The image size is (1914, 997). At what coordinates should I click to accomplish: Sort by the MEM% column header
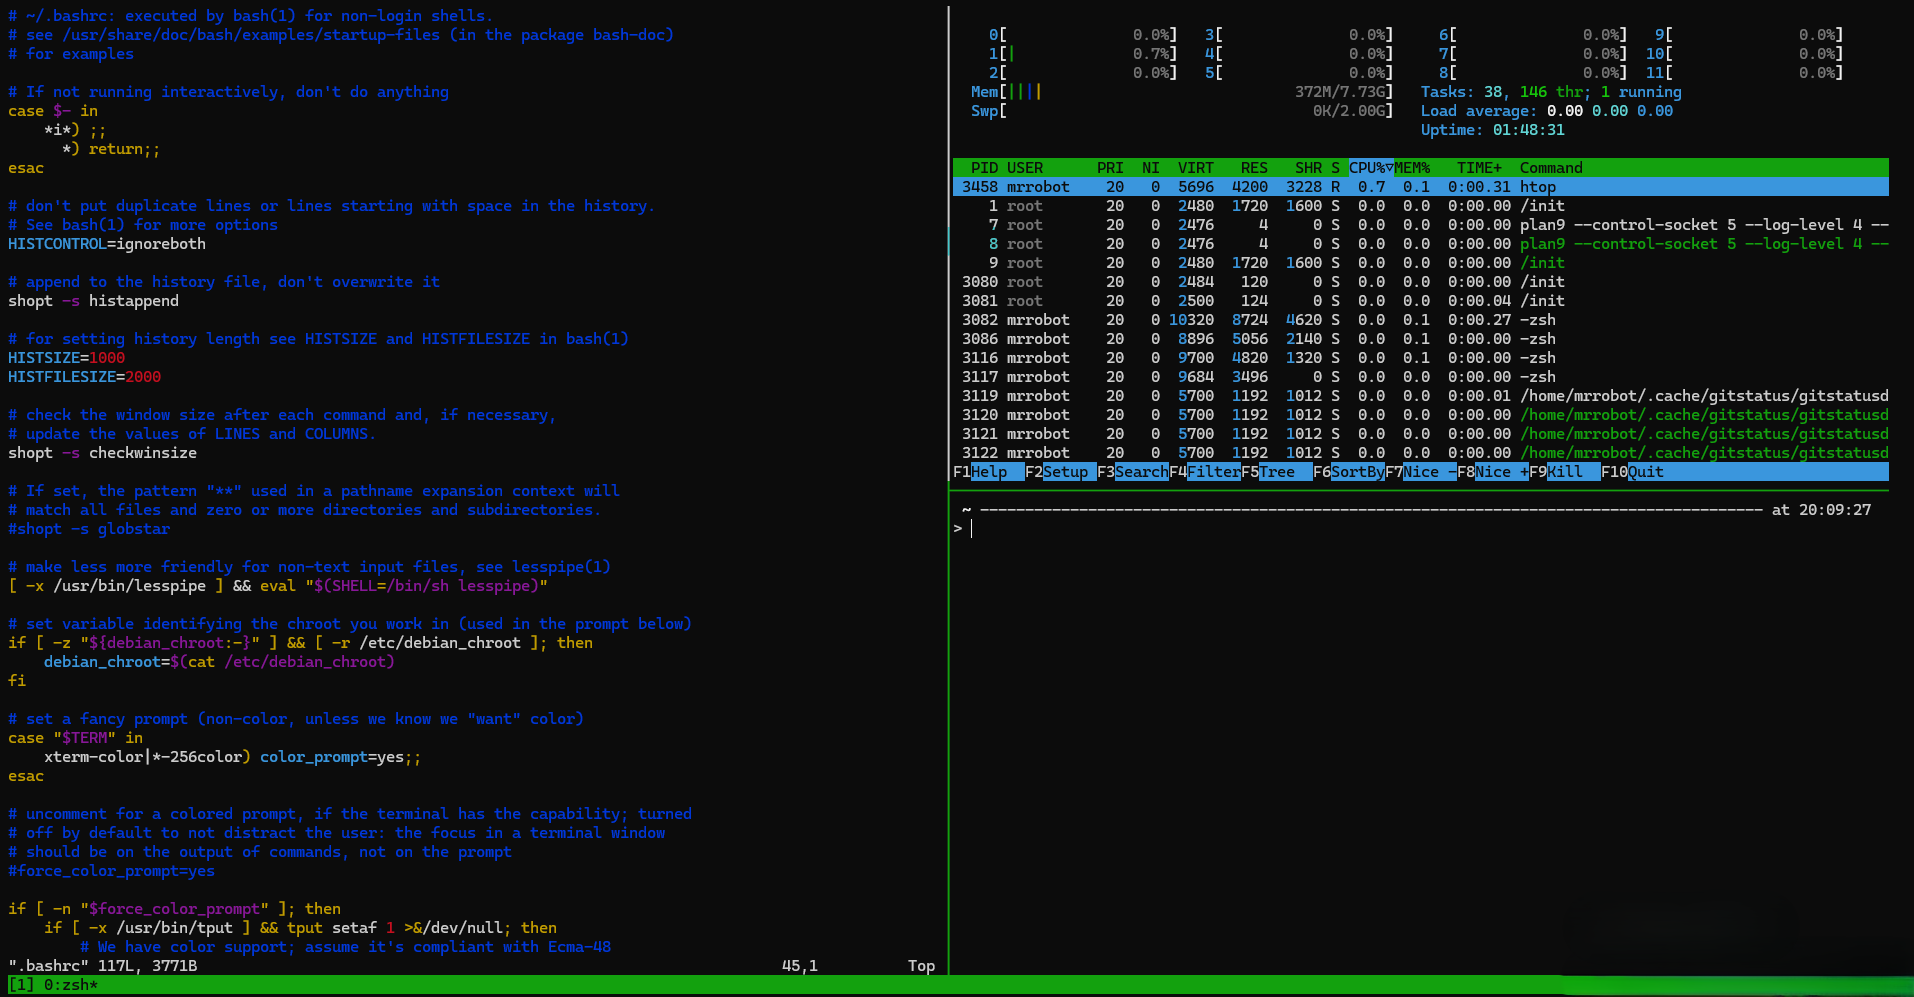coord(1412,168)
